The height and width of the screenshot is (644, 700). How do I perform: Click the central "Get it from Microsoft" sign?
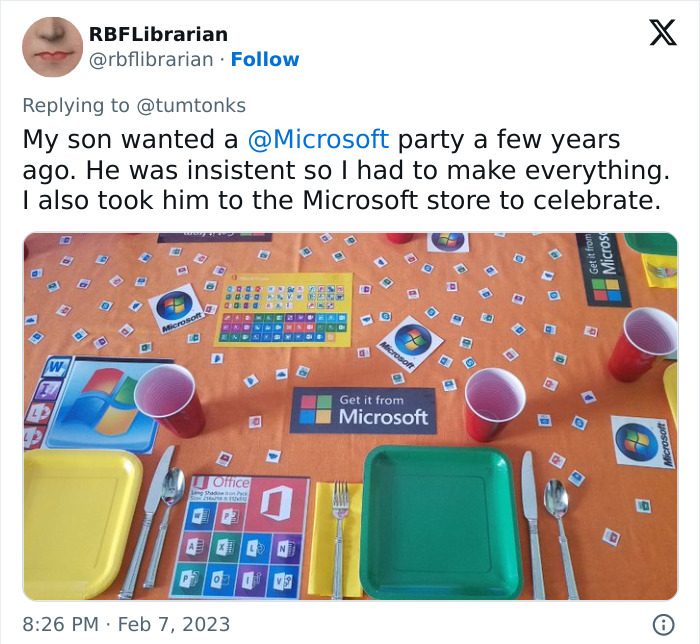tap(364, 409)
